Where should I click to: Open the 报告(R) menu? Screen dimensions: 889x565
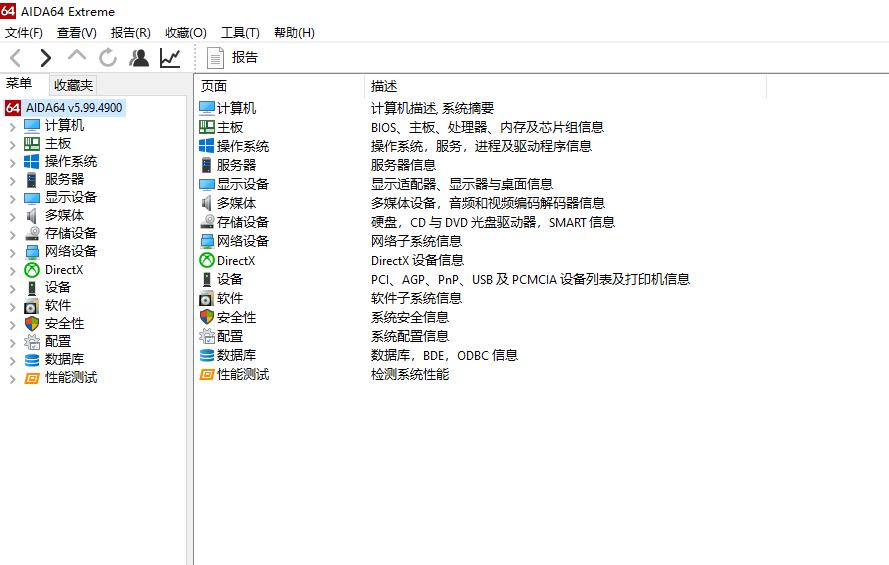click(x=130, y=33)
